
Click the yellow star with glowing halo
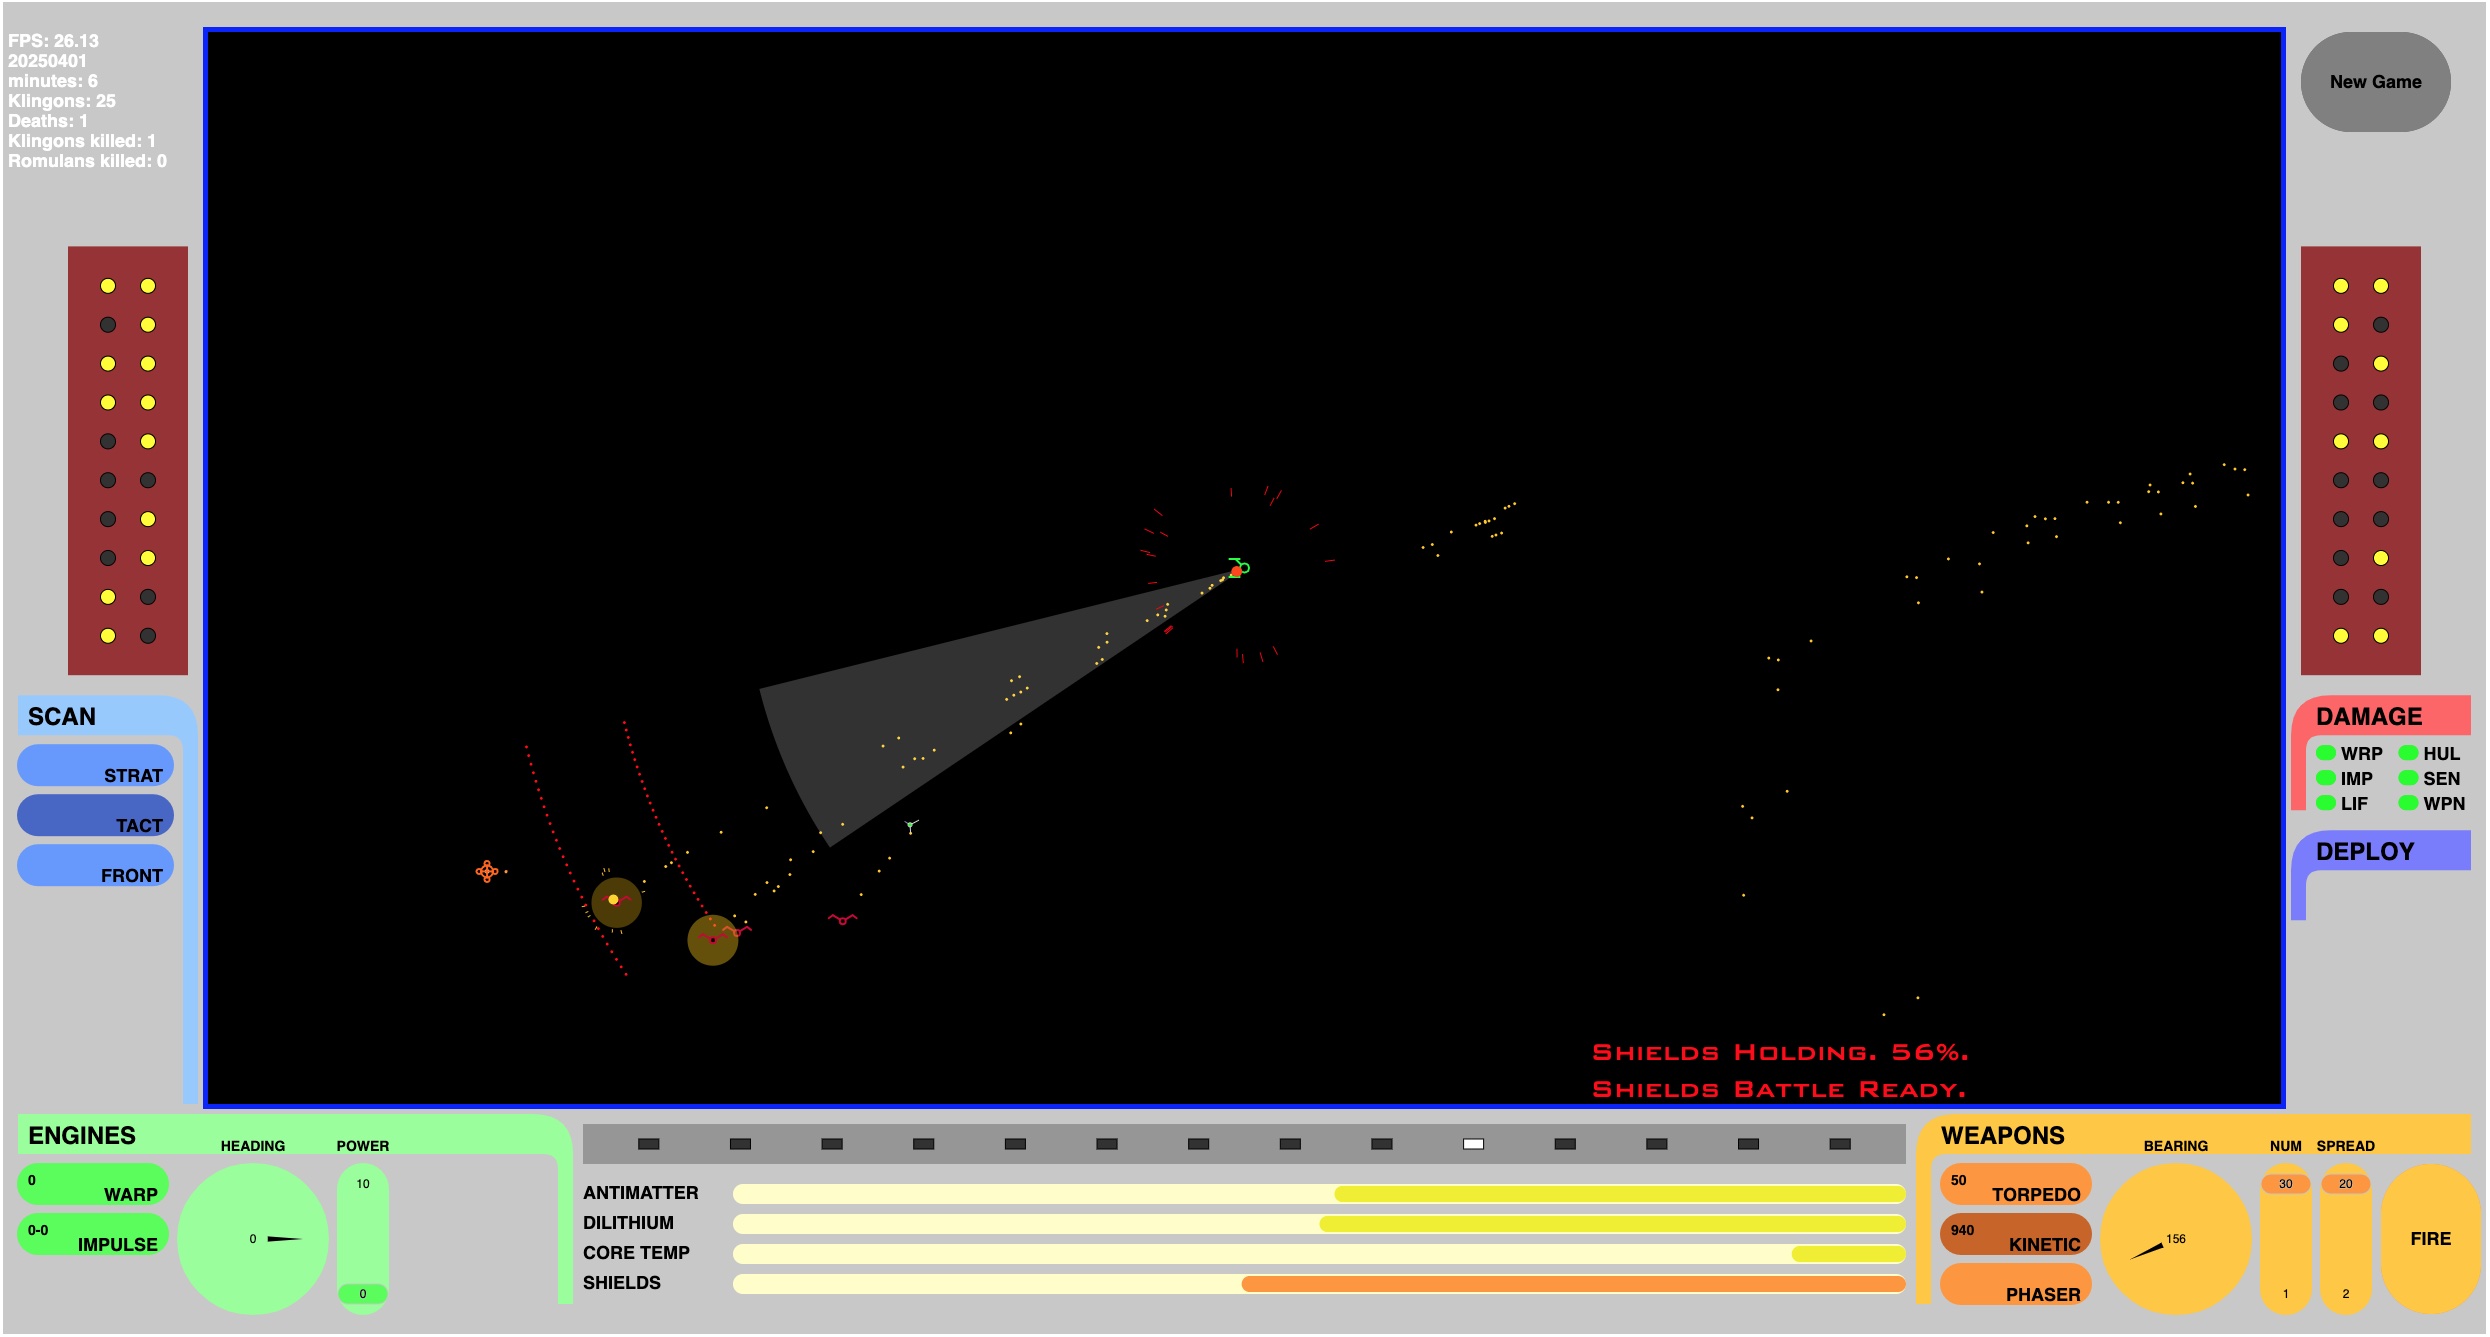pyautogui.click(x=615, y=901)
